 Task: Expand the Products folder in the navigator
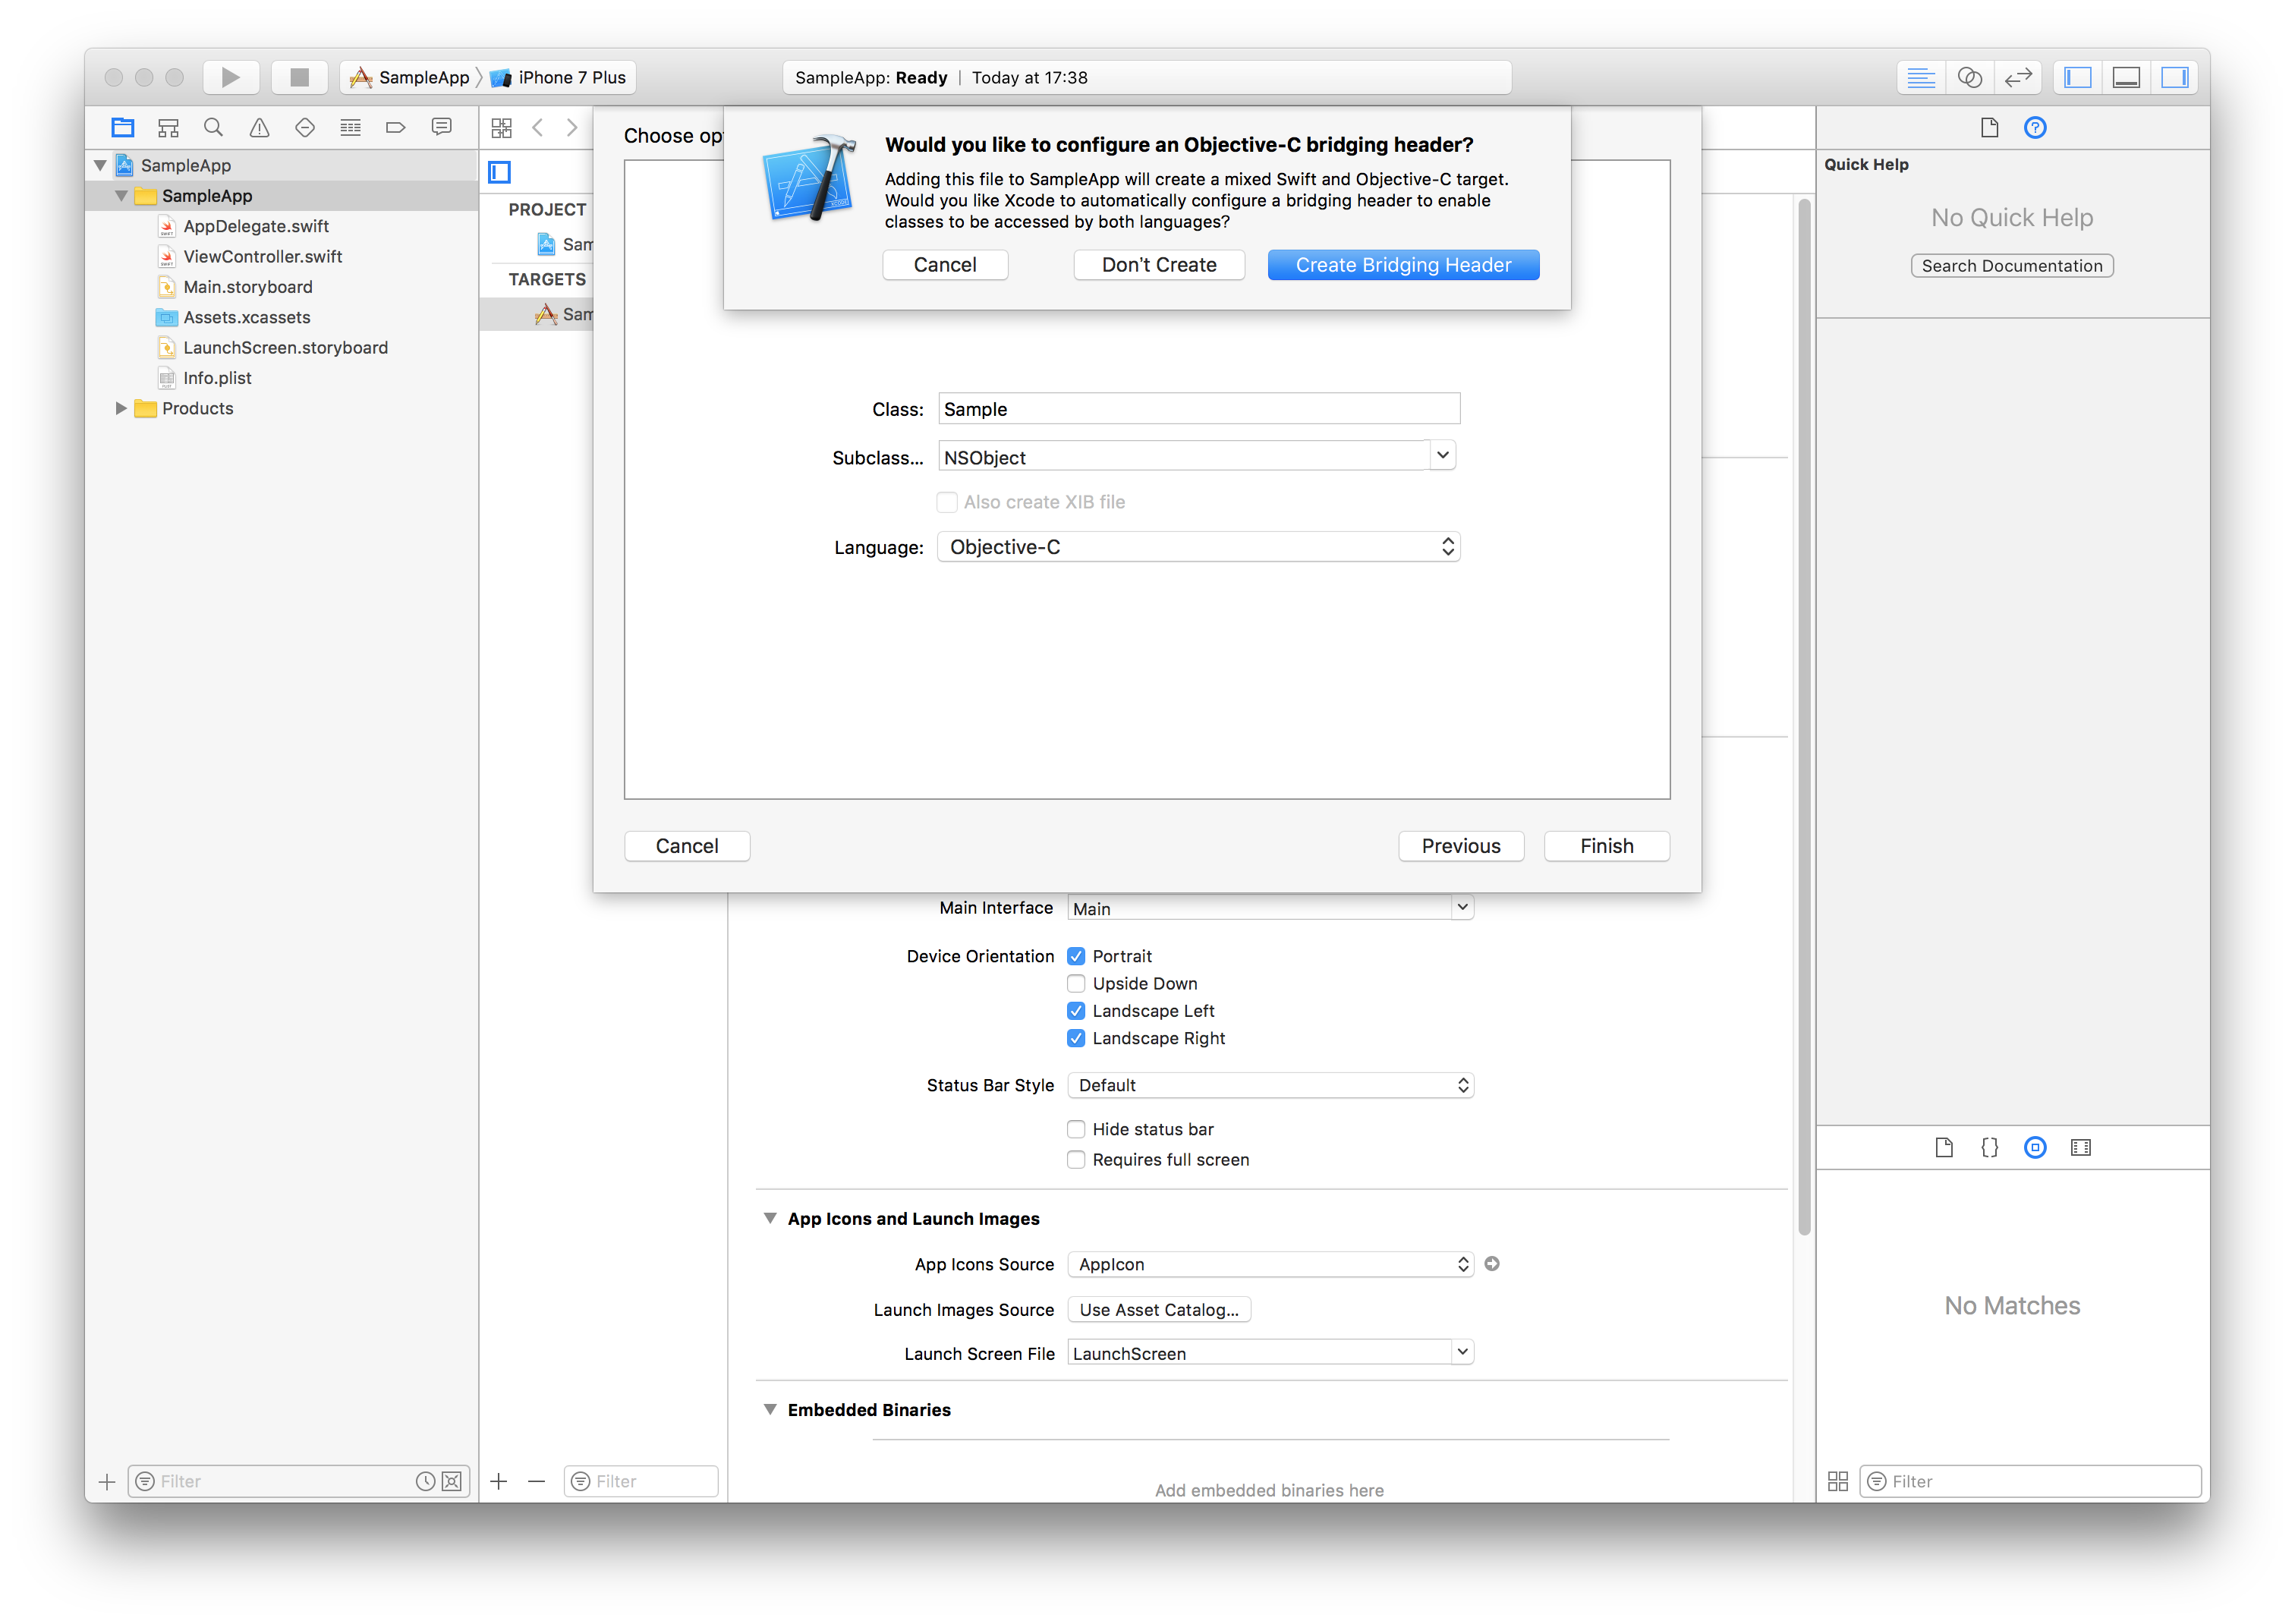point(121,408)
